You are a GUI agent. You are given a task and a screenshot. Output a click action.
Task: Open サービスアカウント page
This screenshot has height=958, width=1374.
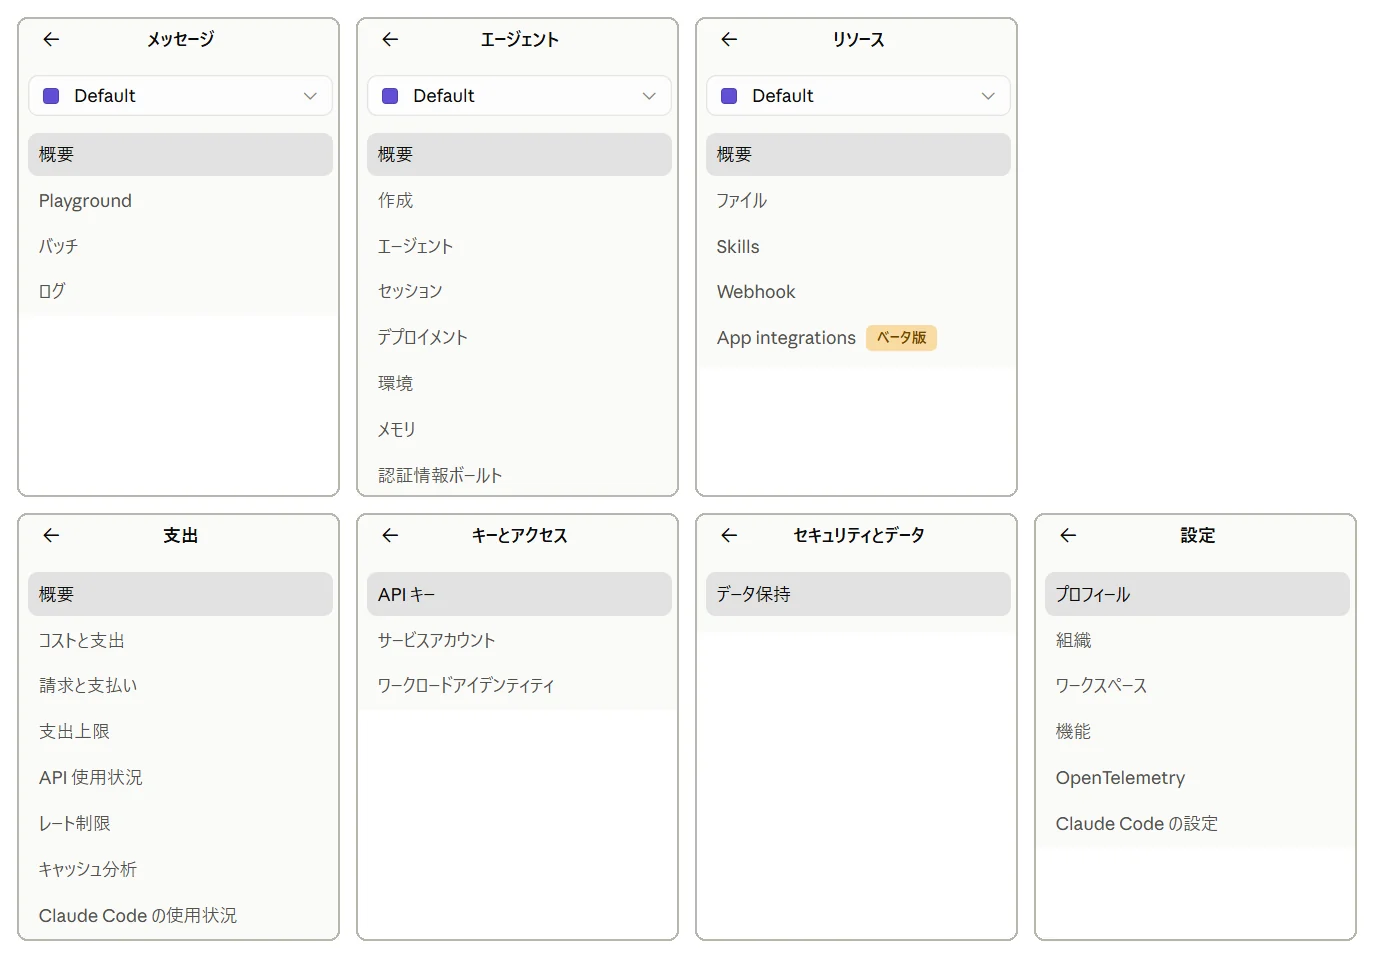coord(519,640)
